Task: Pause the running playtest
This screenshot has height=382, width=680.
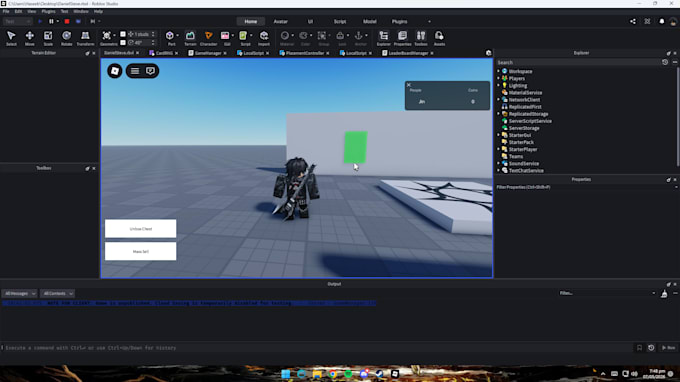Action: pyautogui.click(x=51, y=21)
